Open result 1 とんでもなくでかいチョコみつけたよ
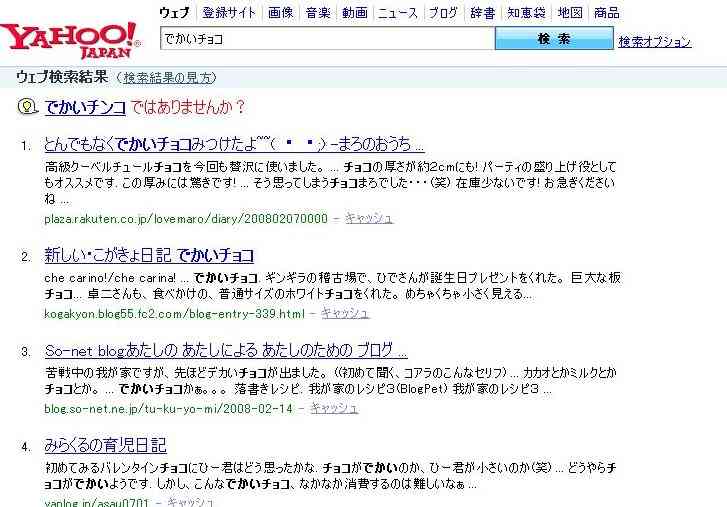The image size is (727, 507). point(234,144)
